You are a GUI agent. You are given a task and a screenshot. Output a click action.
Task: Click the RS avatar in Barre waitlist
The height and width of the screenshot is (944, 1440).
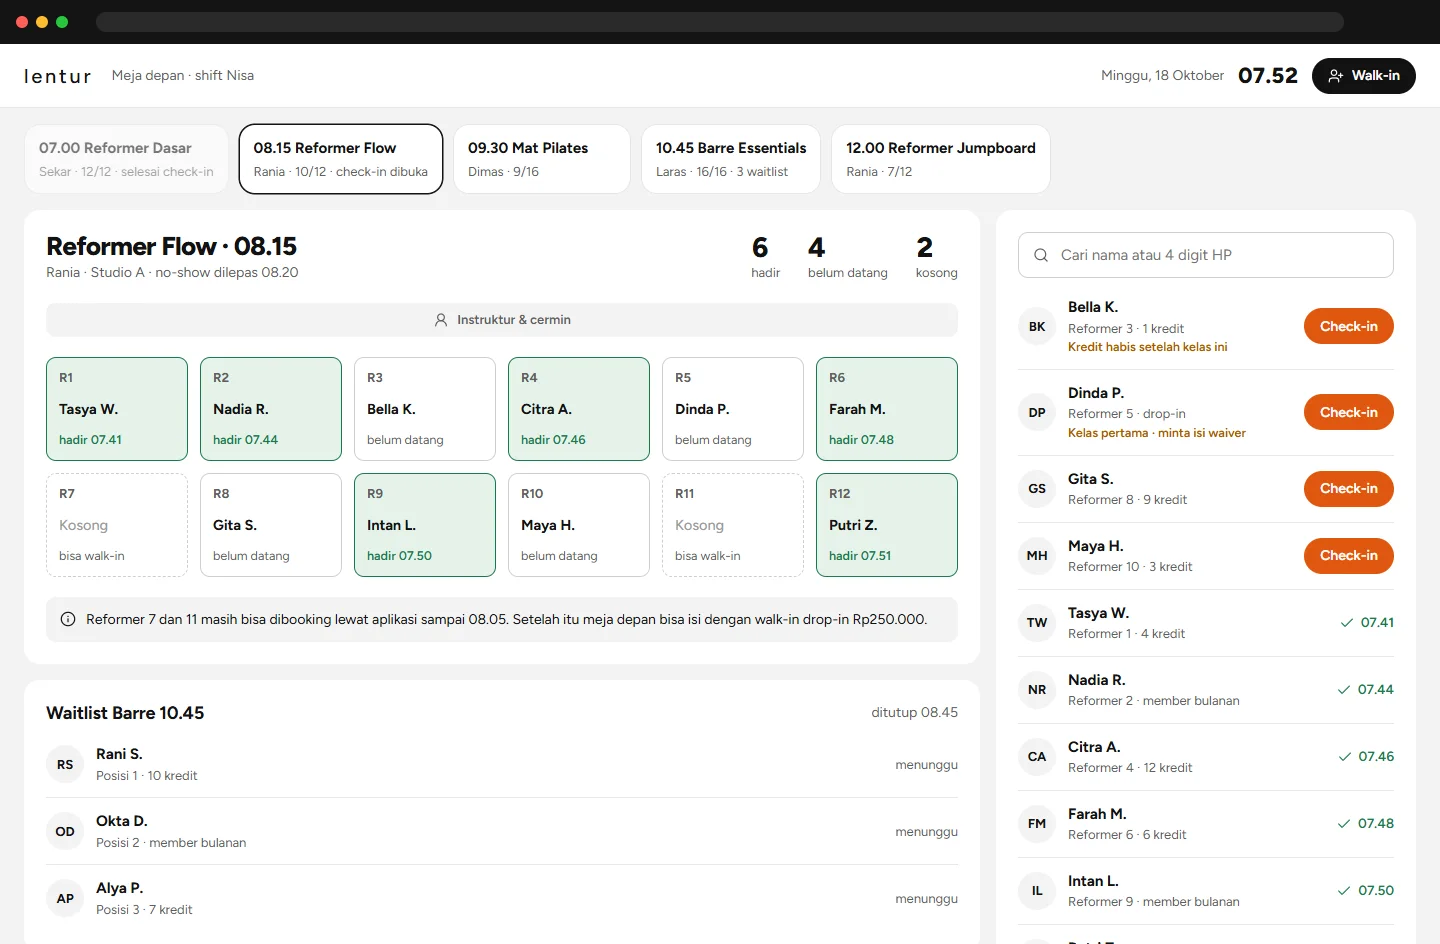click(65, 765)
